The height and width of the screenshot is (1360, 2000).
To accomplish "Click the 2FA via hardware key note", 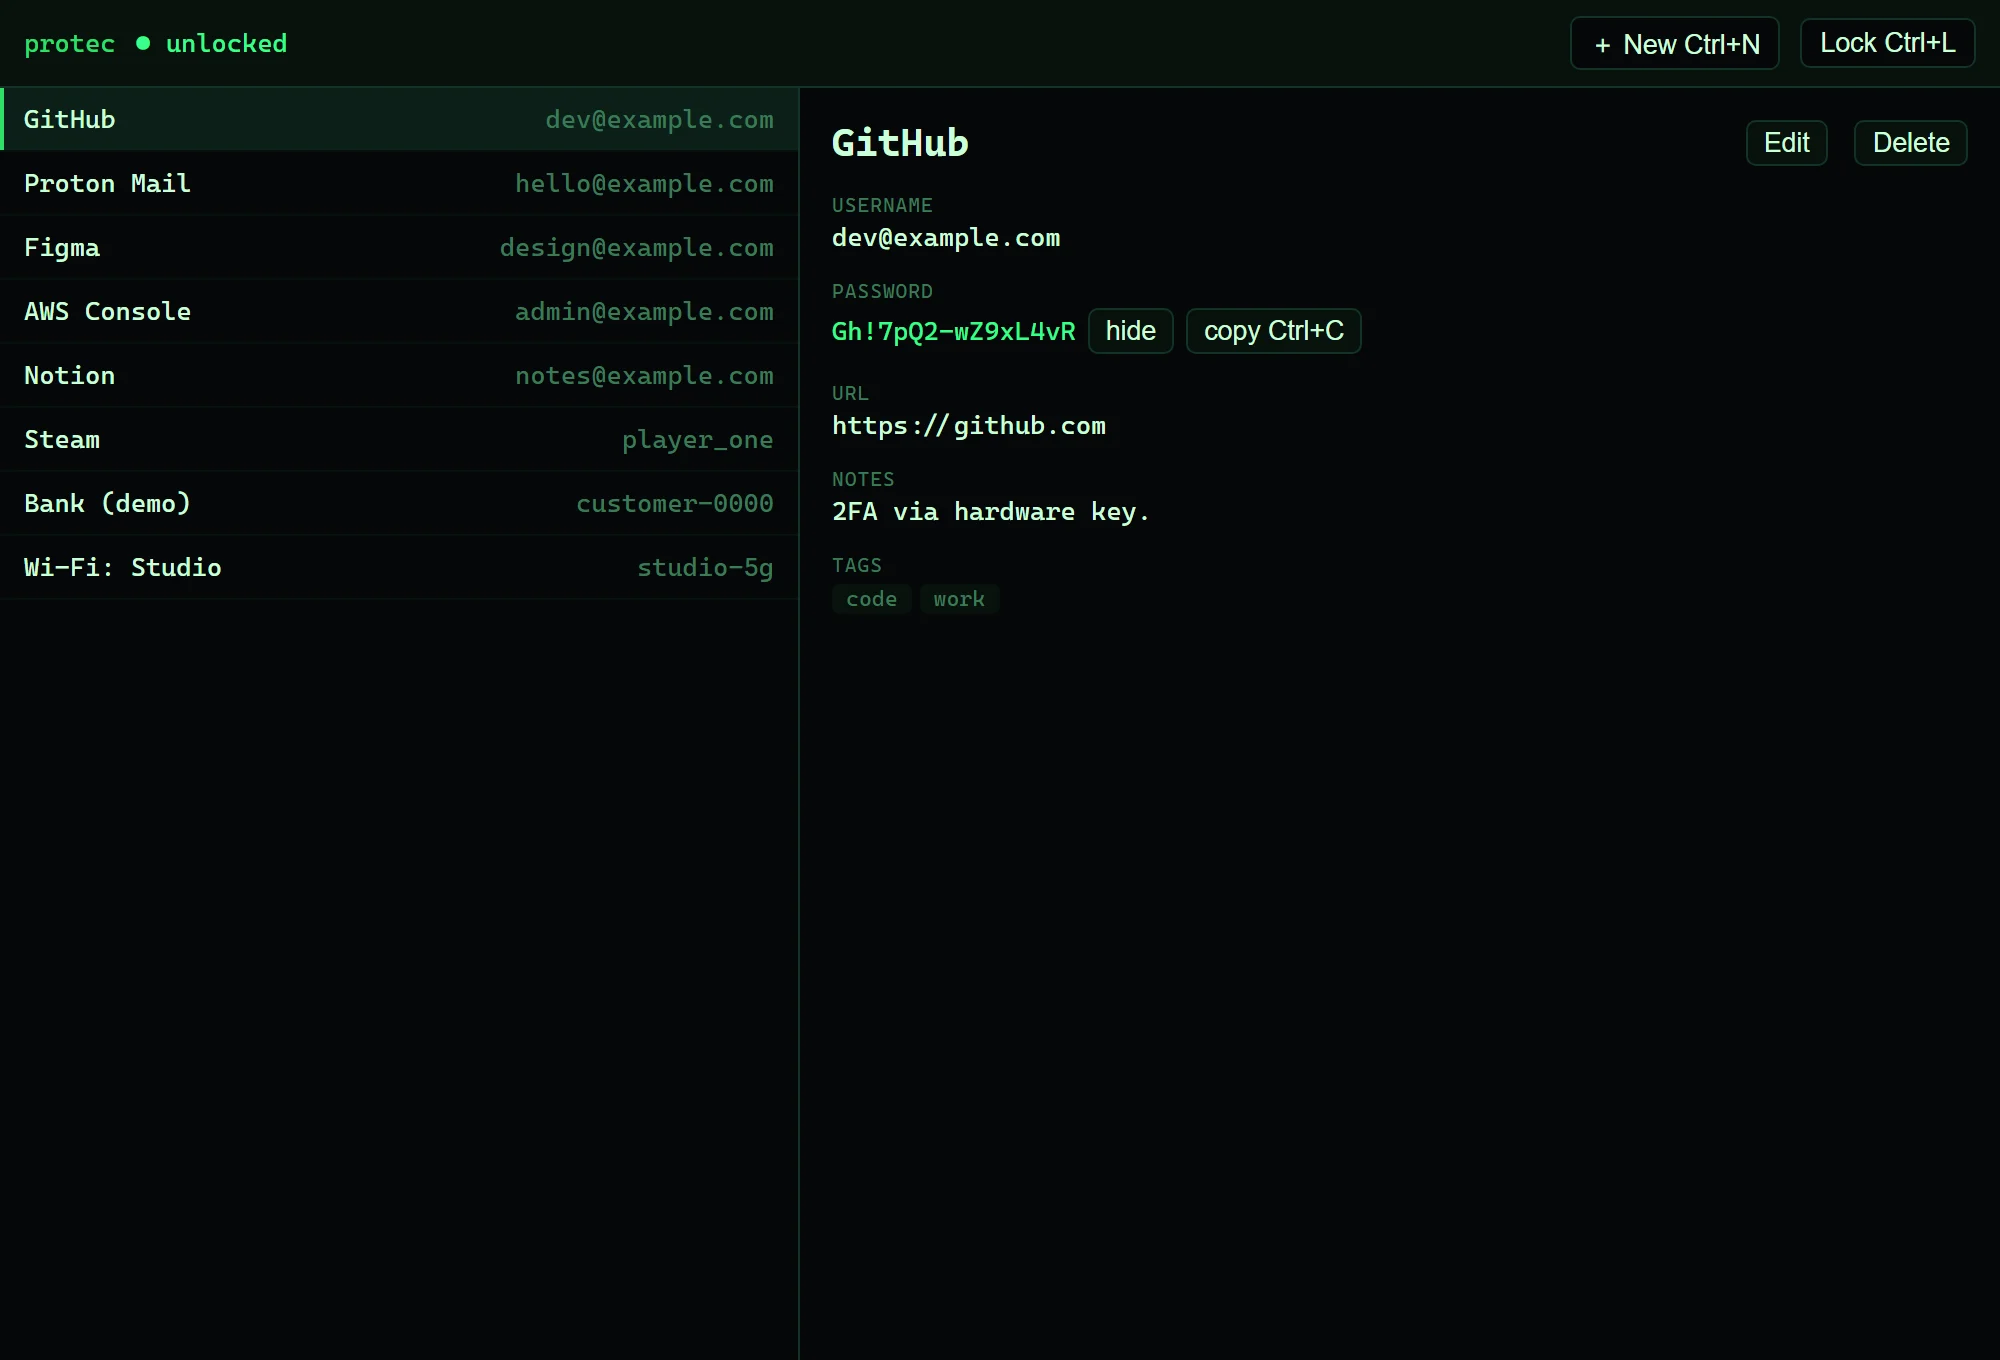I will tap(991, 512).
